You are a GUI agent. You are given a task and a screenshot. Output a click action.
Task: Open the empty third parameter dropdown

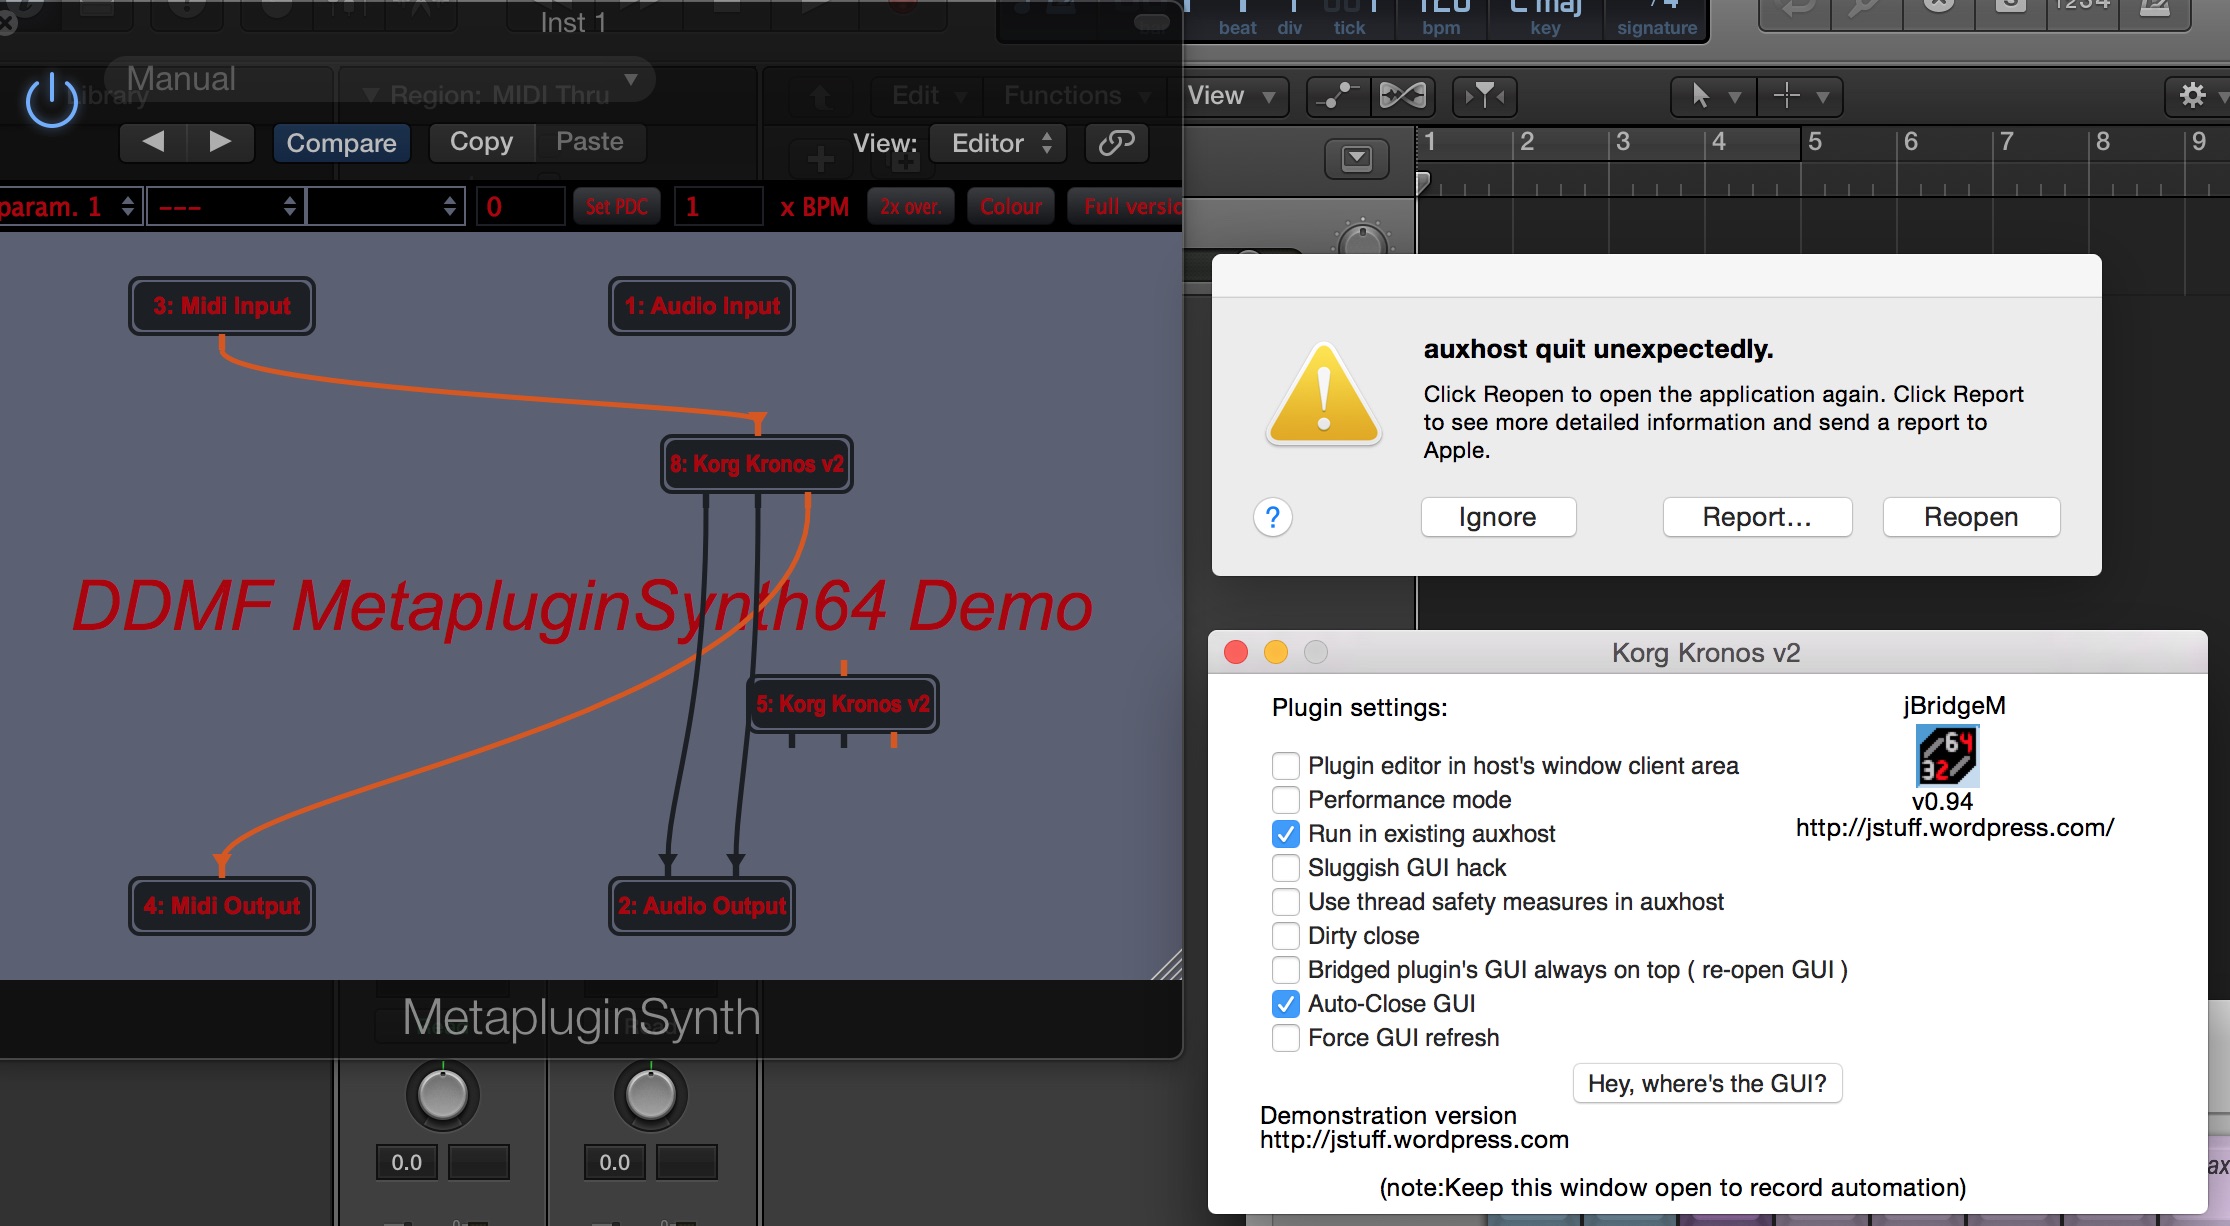[386, 207]
